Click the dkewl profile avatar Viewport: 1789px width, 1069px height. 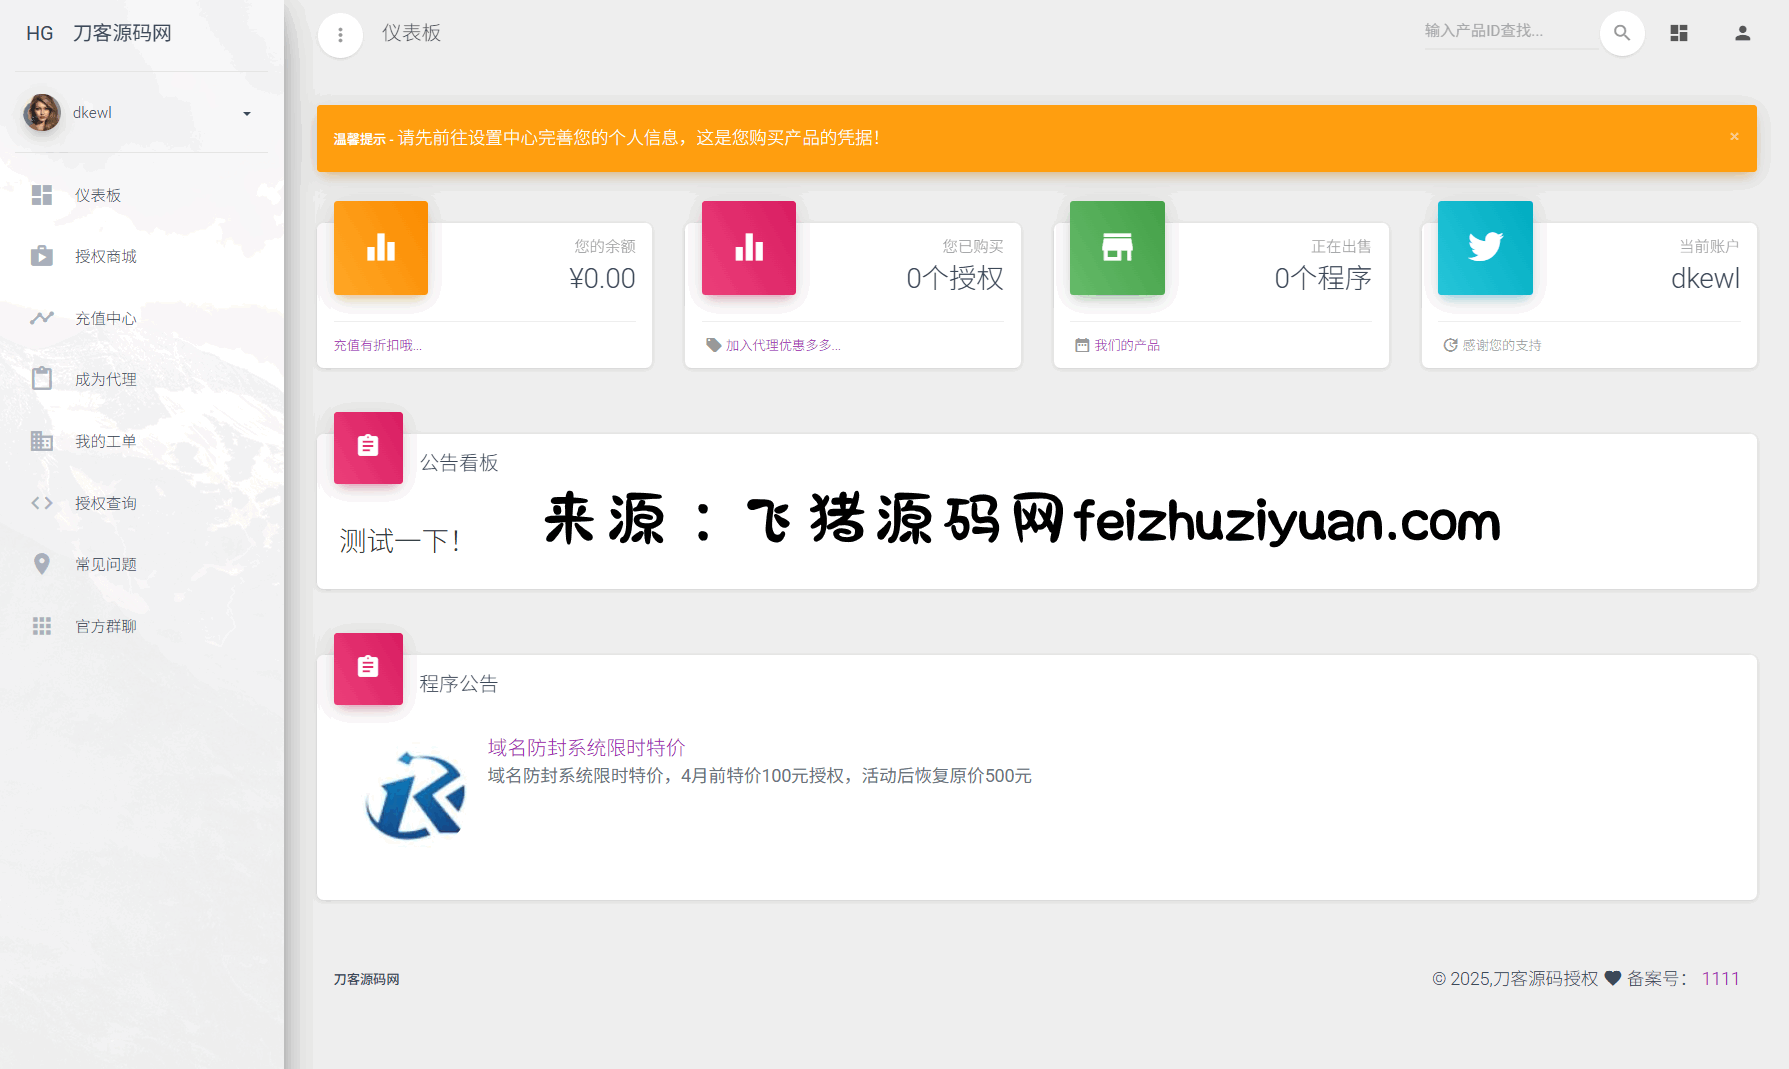pos(42,113)
